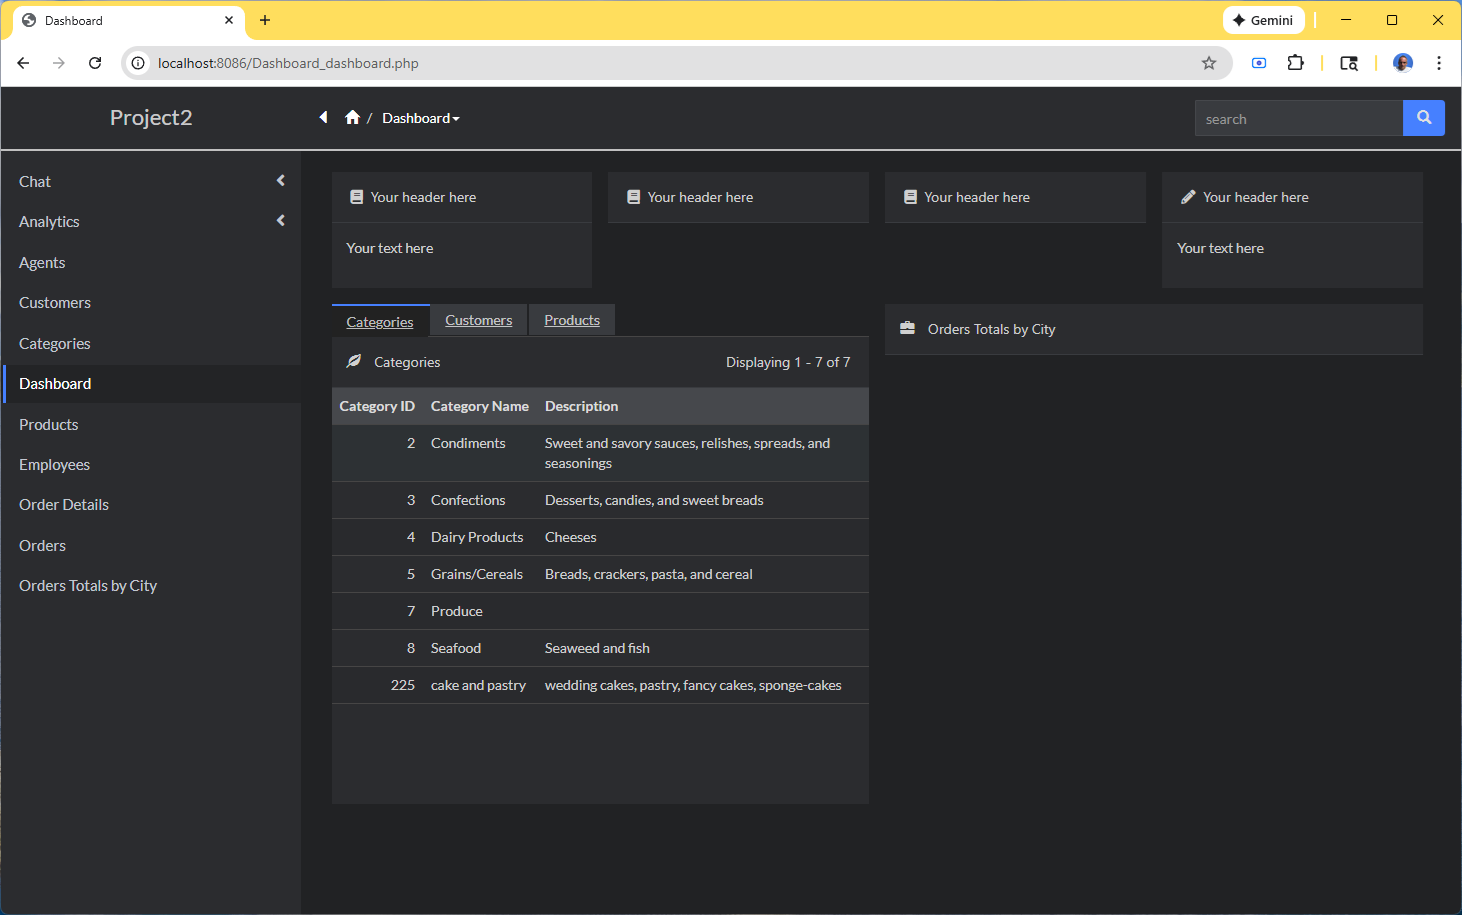This screenshot has width=1462, height=915.
Task: Click the blue search magnifier button
Action: [1423, 118]
